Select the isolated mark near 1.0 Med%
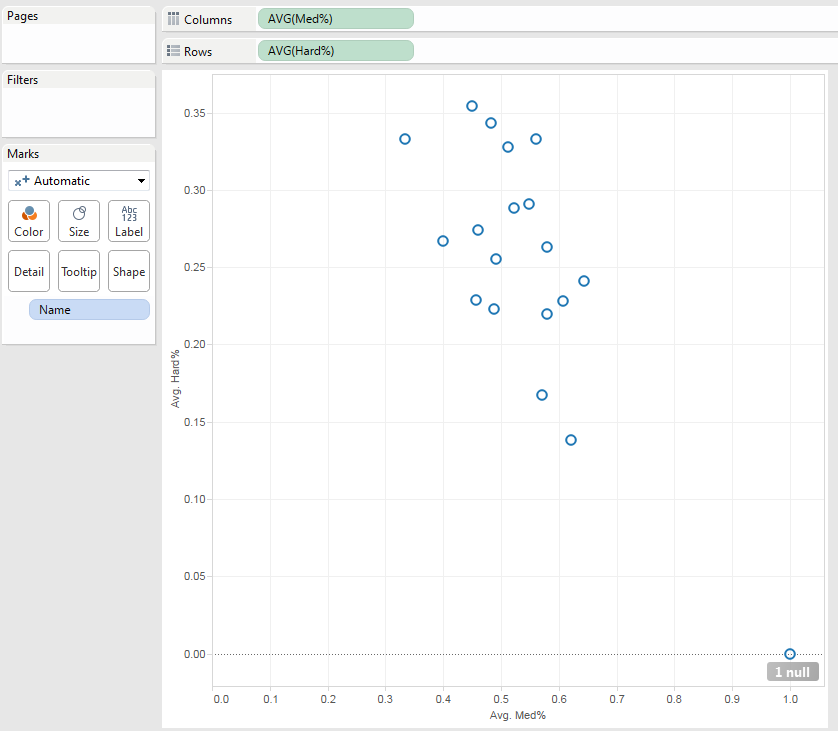The width and height of the screenshot is (838, 731). (790, 653)
